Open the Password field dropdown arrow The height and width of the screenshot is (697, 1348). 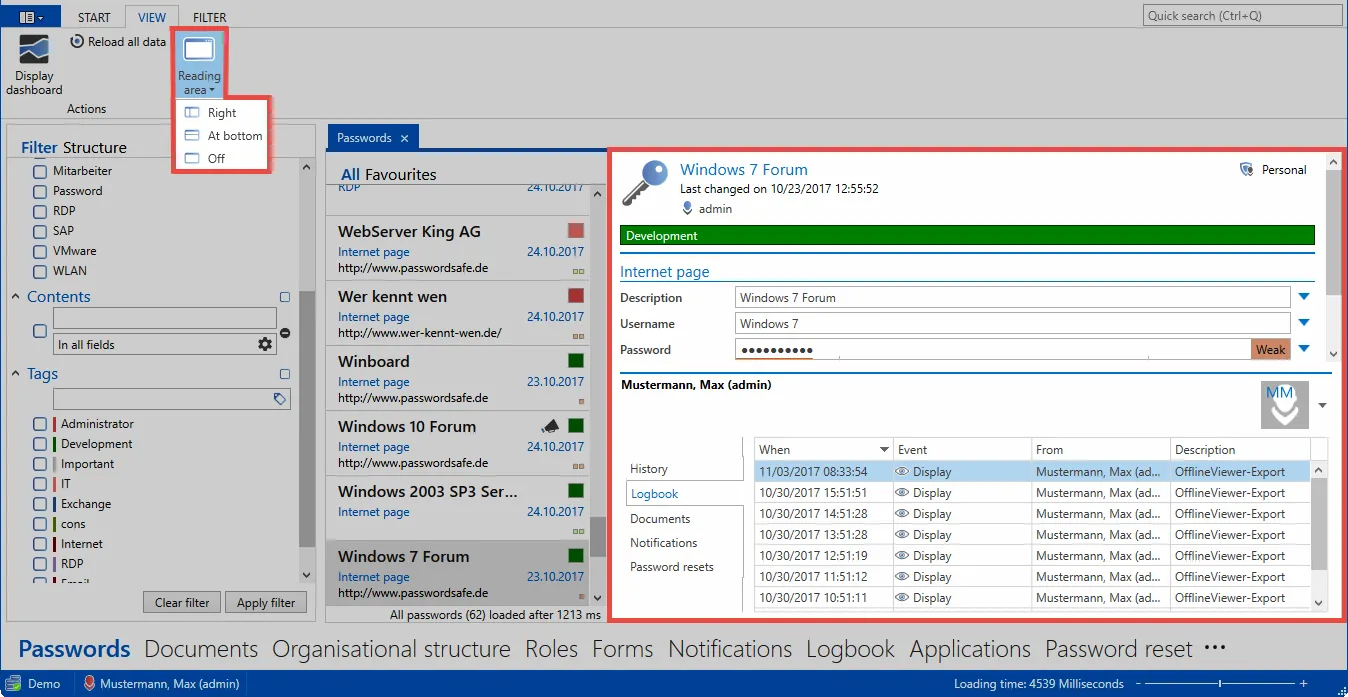click(x=1304, y=349)
